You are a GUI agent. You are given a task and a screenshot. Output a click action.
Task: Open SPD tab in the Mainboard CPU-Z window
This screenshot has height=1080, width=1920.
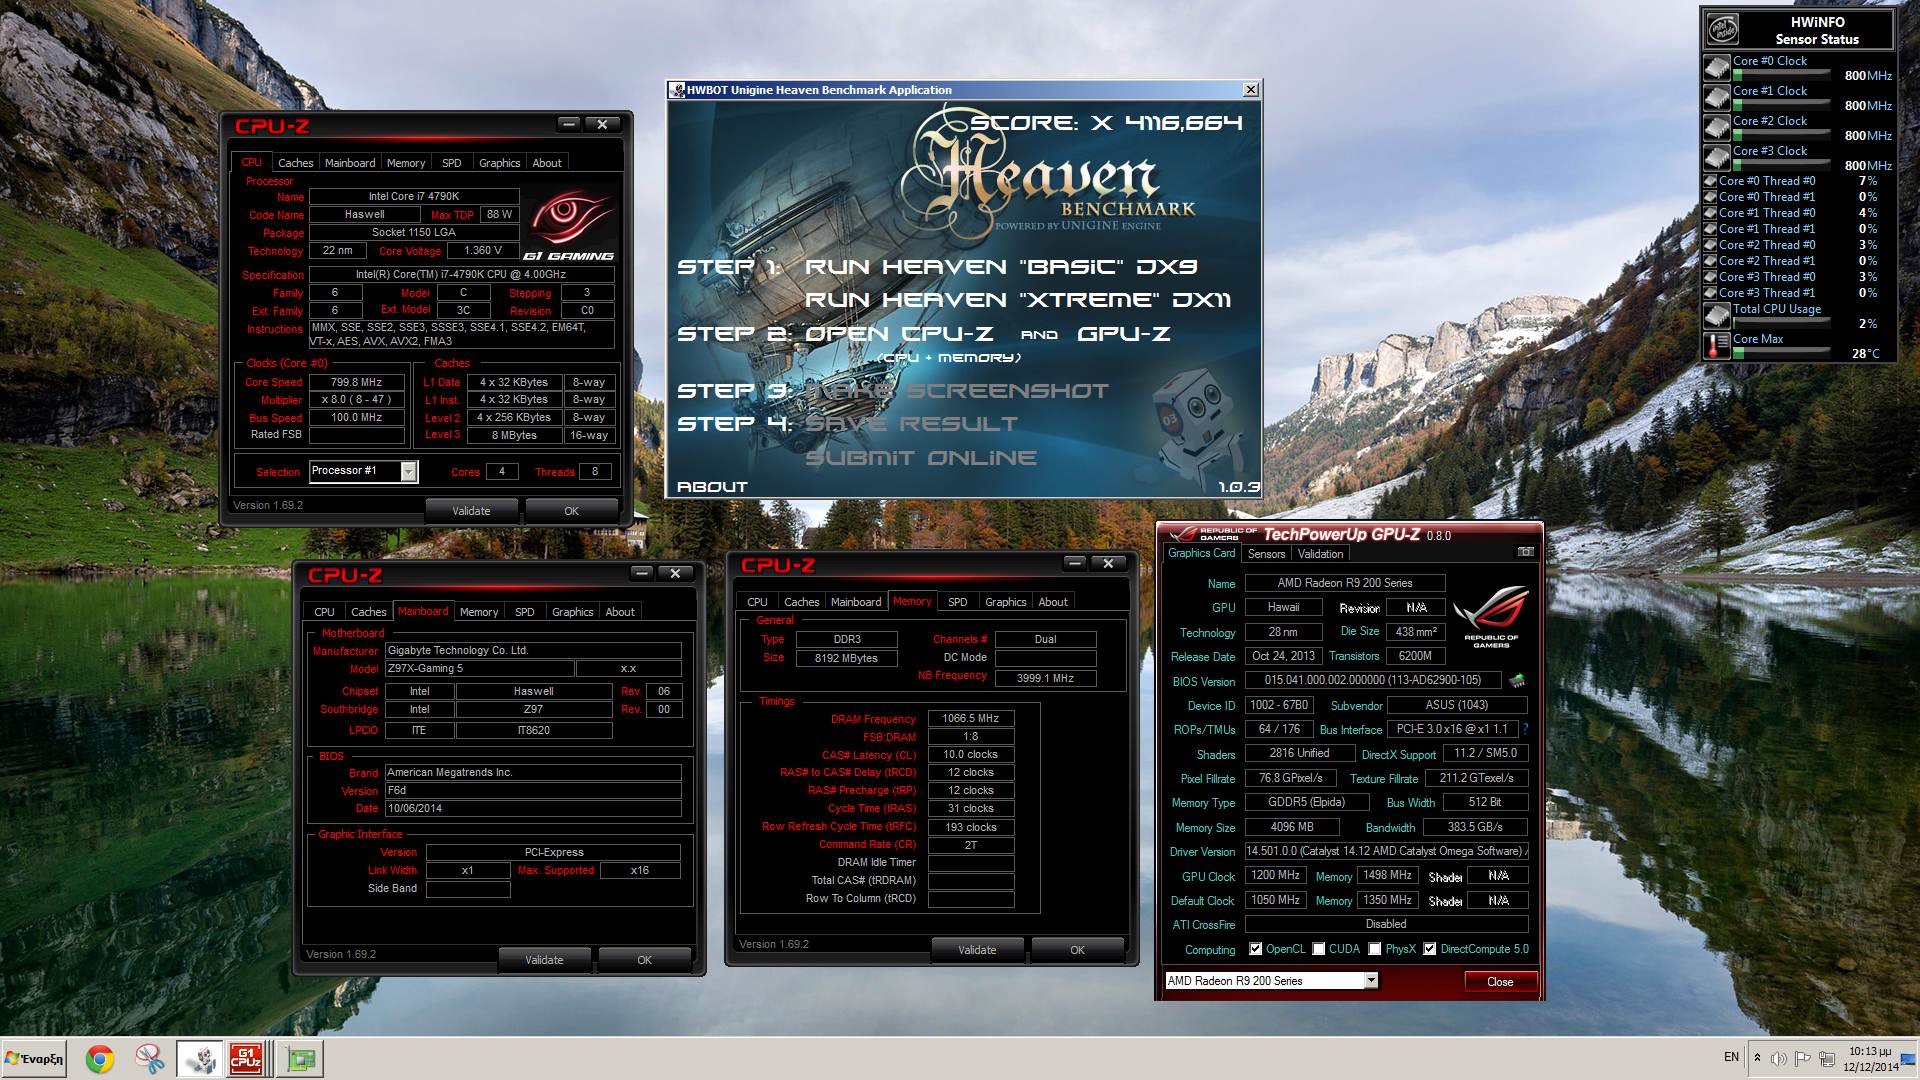(x=525, y=612)
